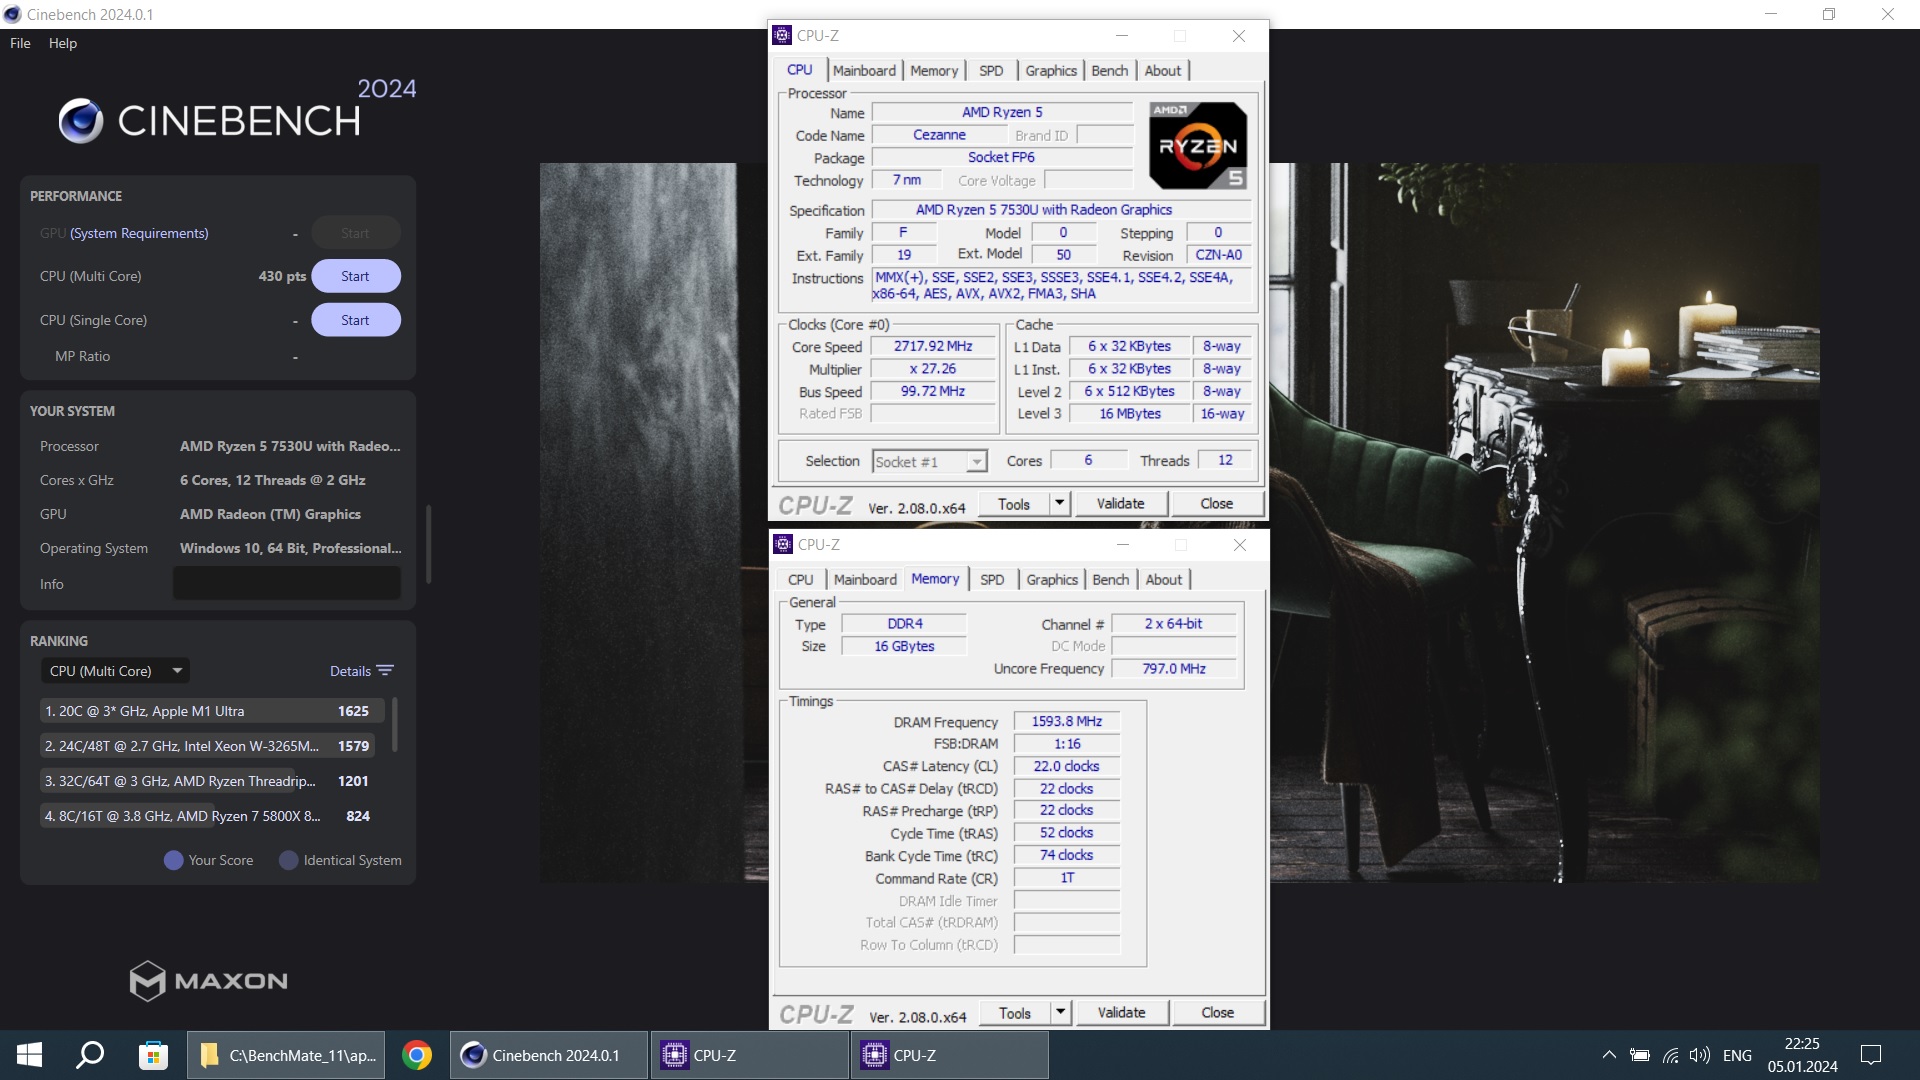This screenshot has height=1080, width=1920.
Task: Open About tab in top CPU-Z window
Action: (1163, 70)
